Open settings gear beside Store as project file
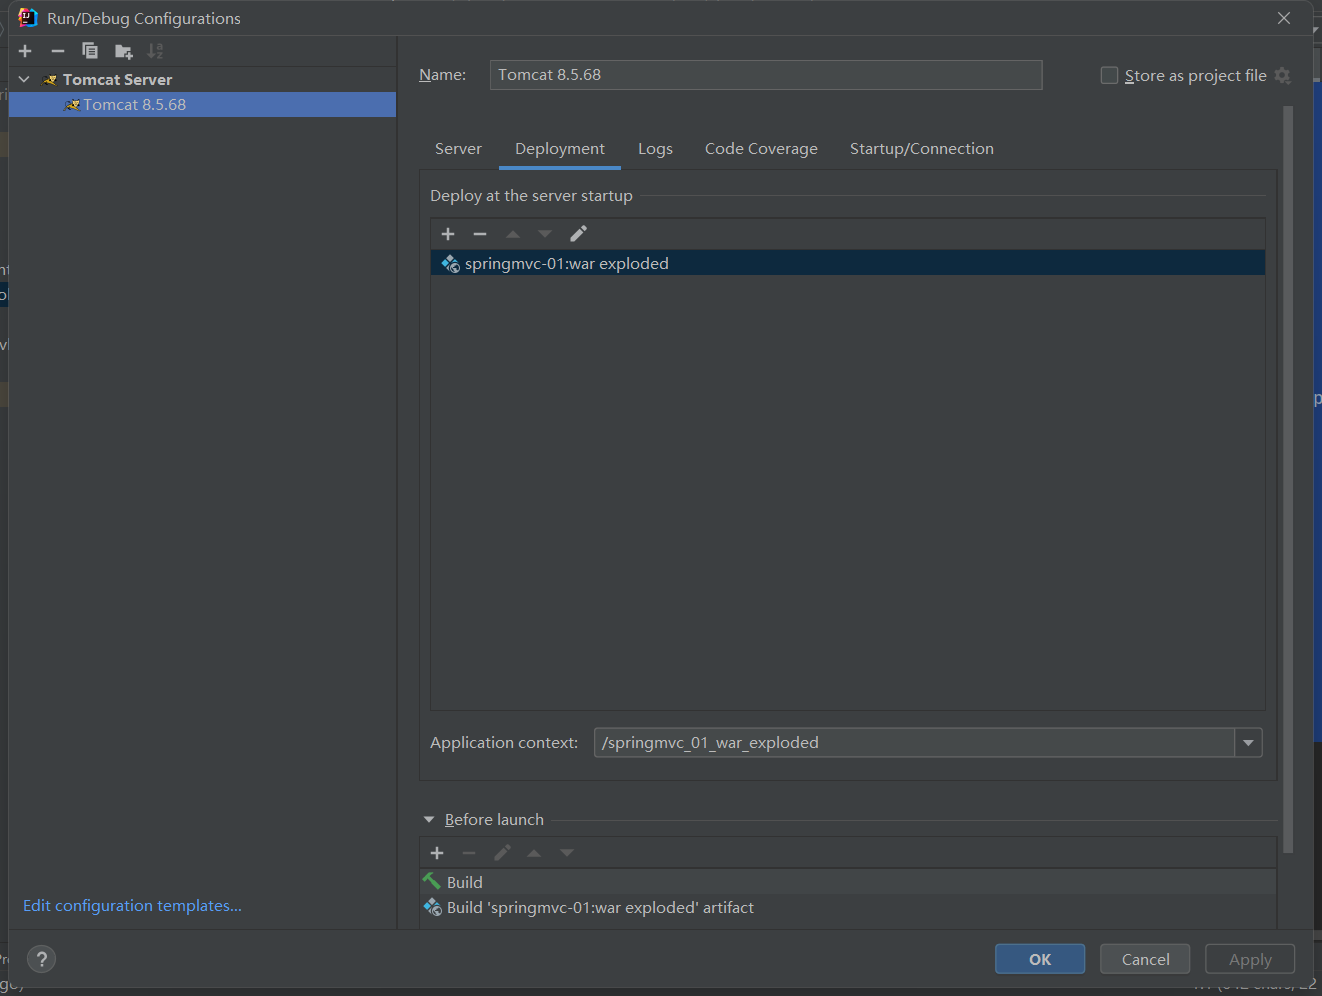This screenshot has height=996, width=1322. tap(1283, 76)
